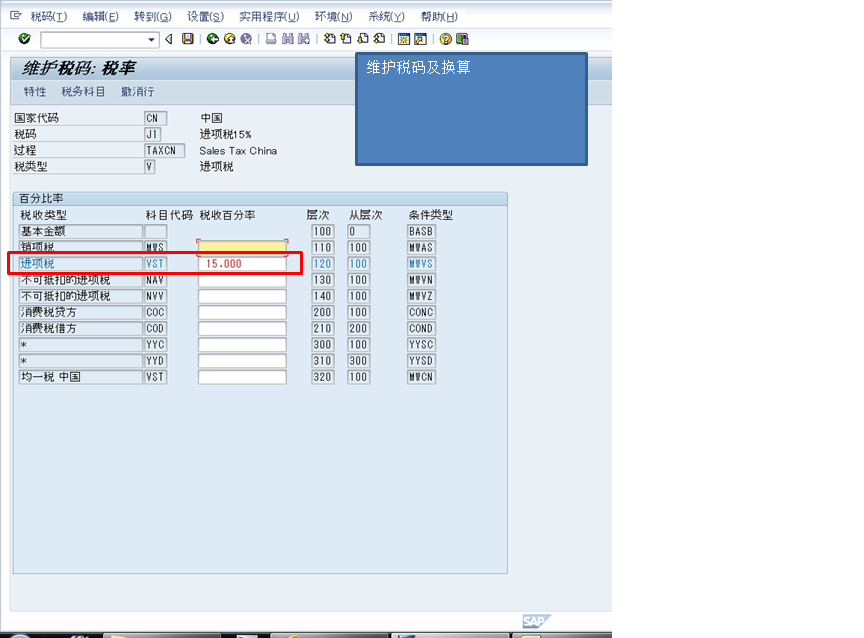Click tax rate field for 消费税贷方
864x638 pixels.
pos(242,312)
